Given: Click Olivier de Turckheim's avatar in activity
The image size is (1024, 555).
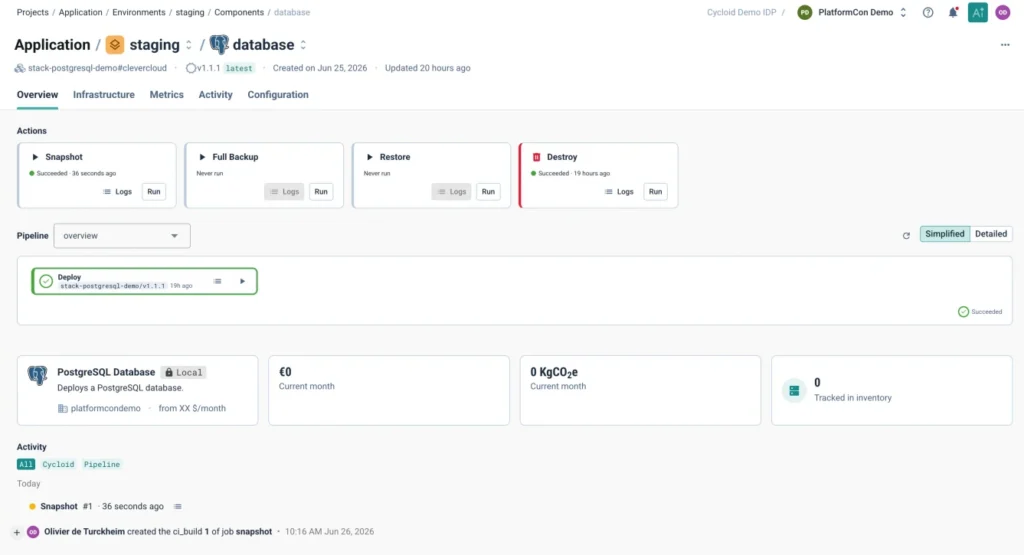Looking at the screenshot, I should (33, 531).
